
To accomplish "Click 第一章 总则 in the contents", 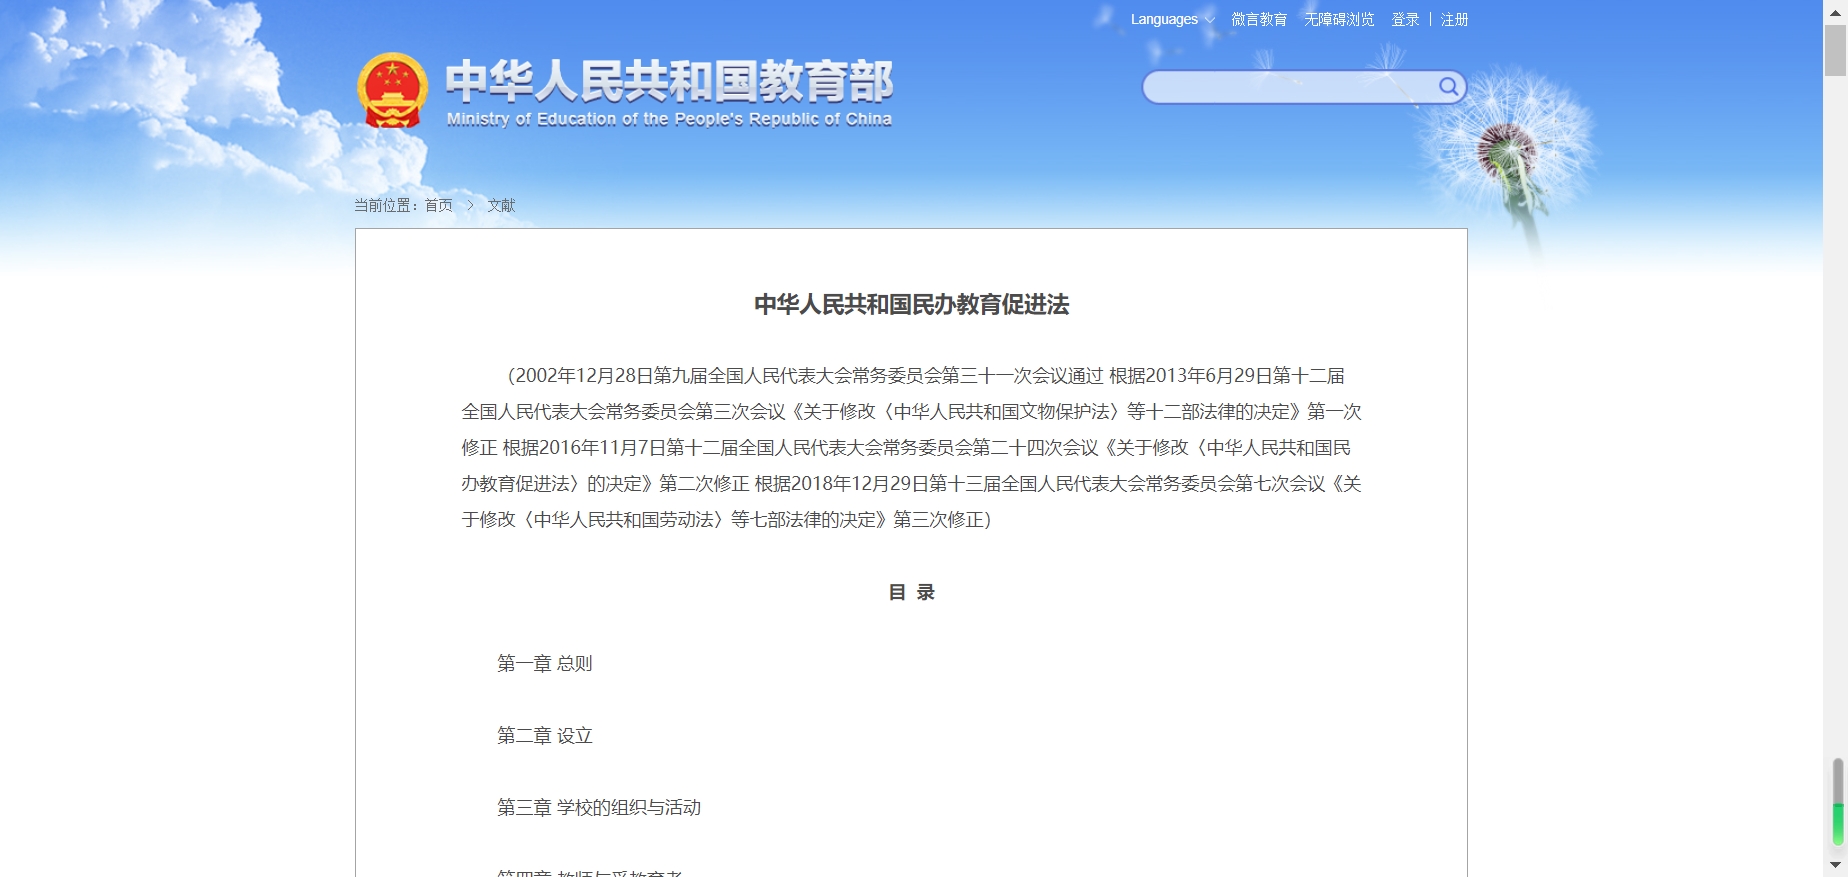I will pyautogui.click(x=545, y=664).
